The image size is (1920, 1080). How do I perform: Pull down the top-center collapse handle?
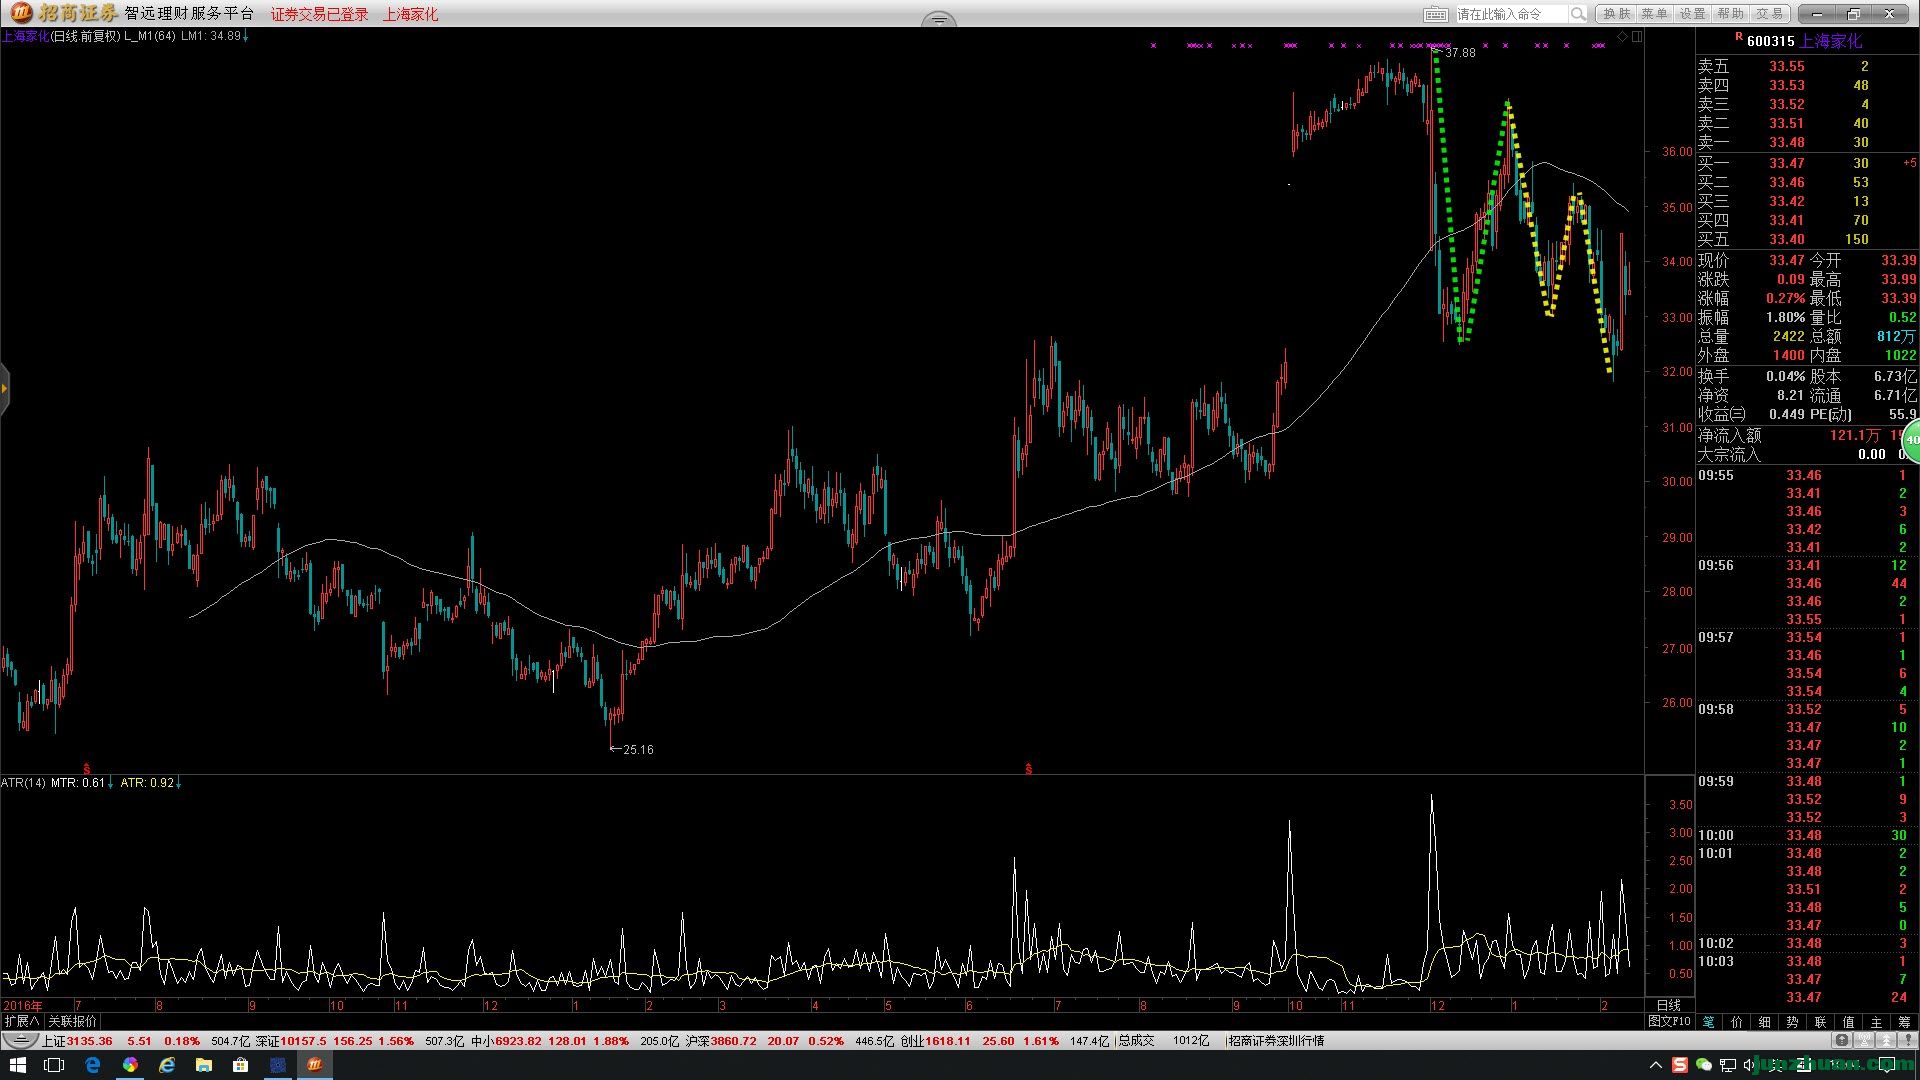(x=938, y=19)
